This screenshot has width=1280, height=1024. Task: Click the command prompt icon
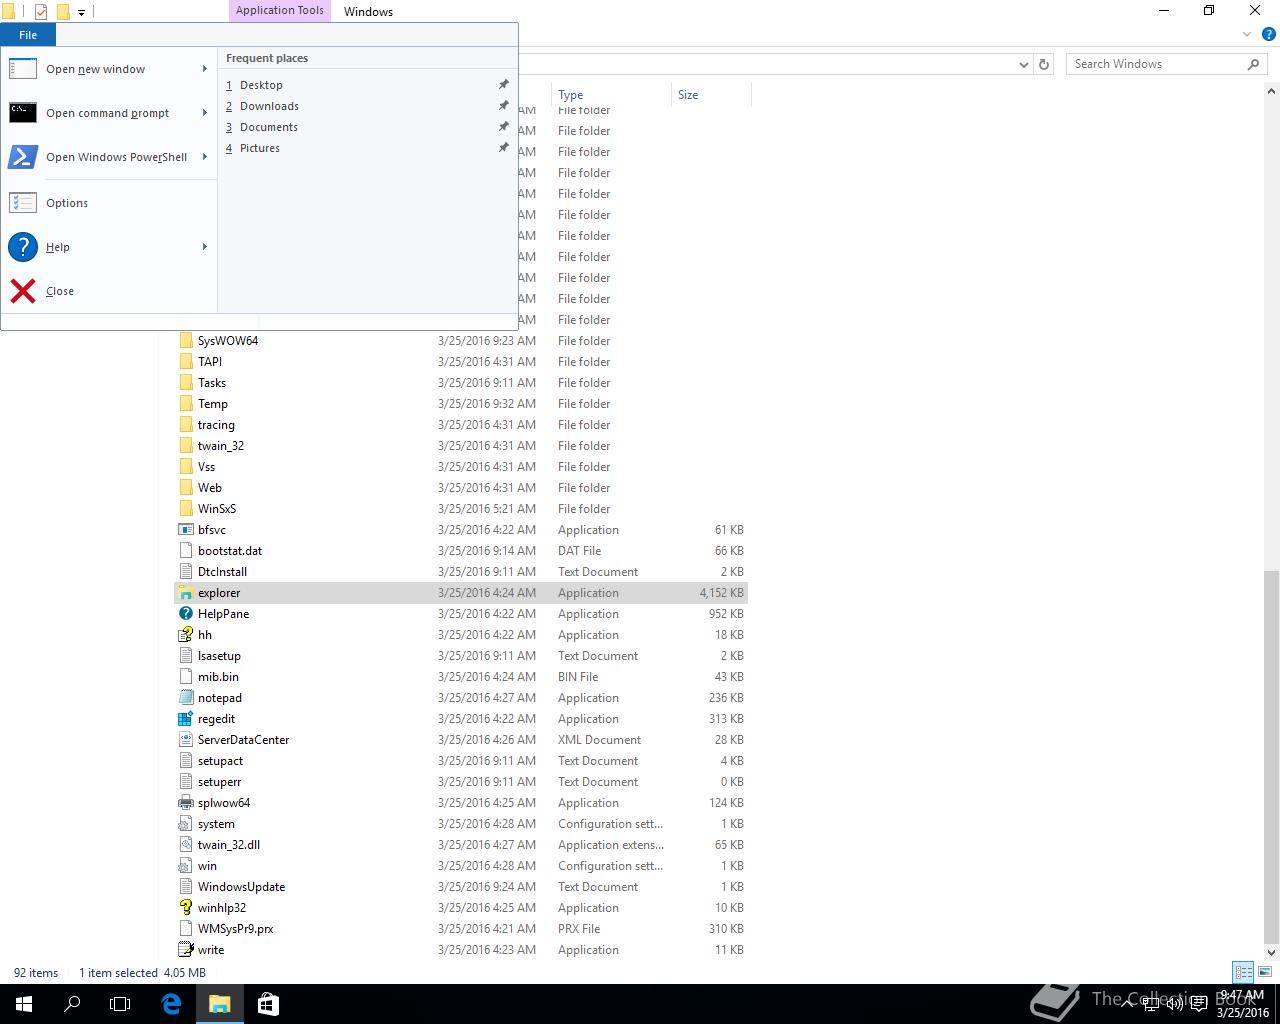tap(23, 113)
